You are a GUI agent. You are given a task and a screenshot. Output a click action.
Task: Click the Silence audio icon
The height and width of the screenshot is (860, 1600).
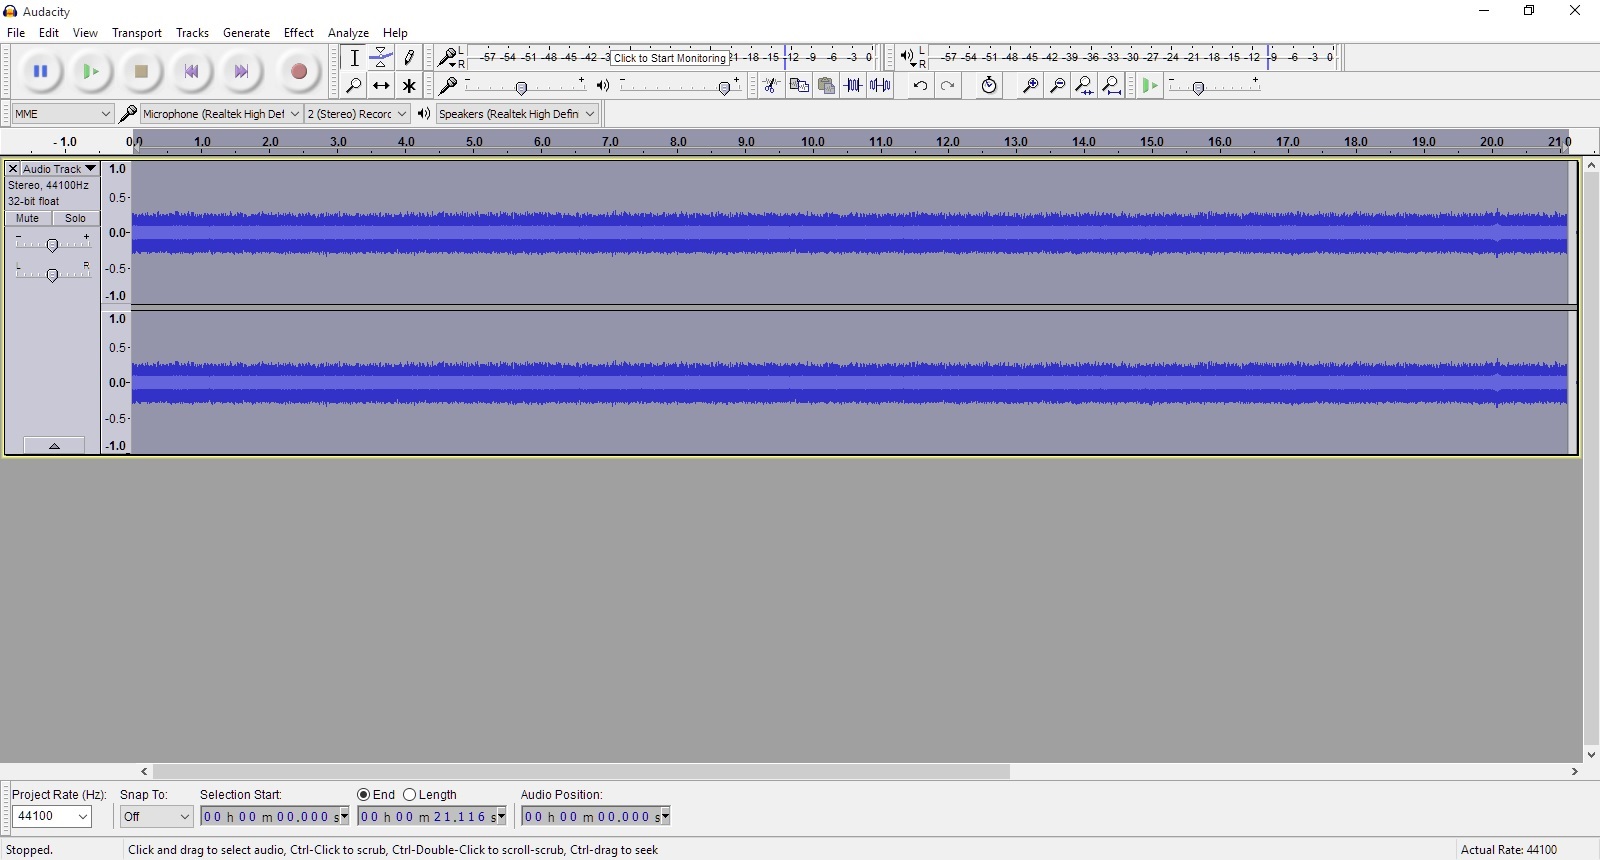[880, 86]
